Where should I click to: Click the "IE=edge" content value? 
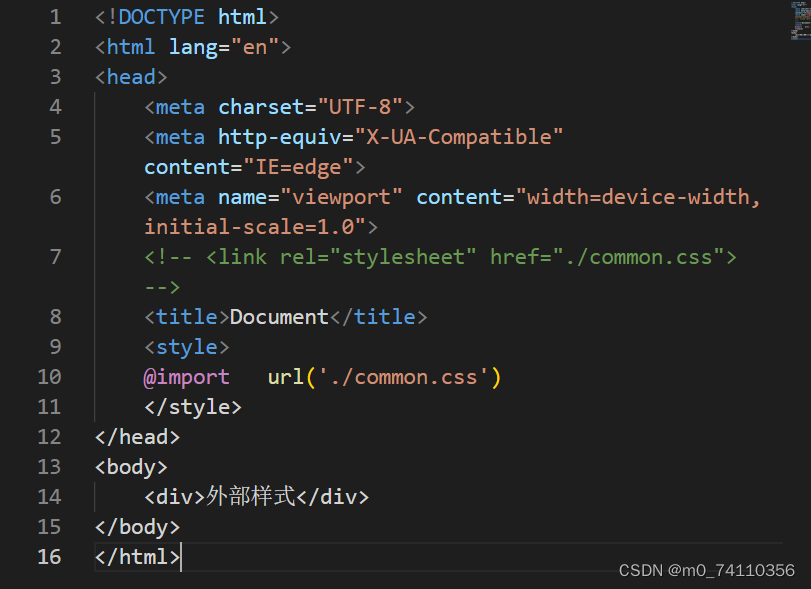pyautogui.click(x=298, y=168)
